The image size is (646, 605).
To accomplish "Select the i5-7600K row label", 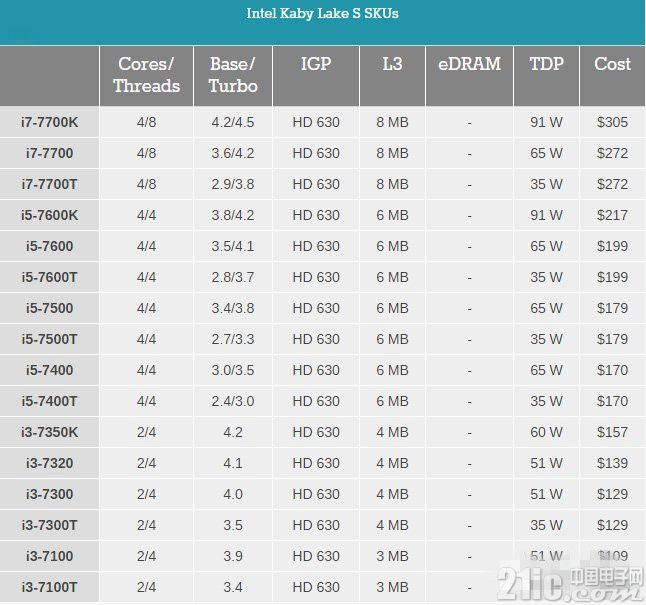I will point(49,215).
